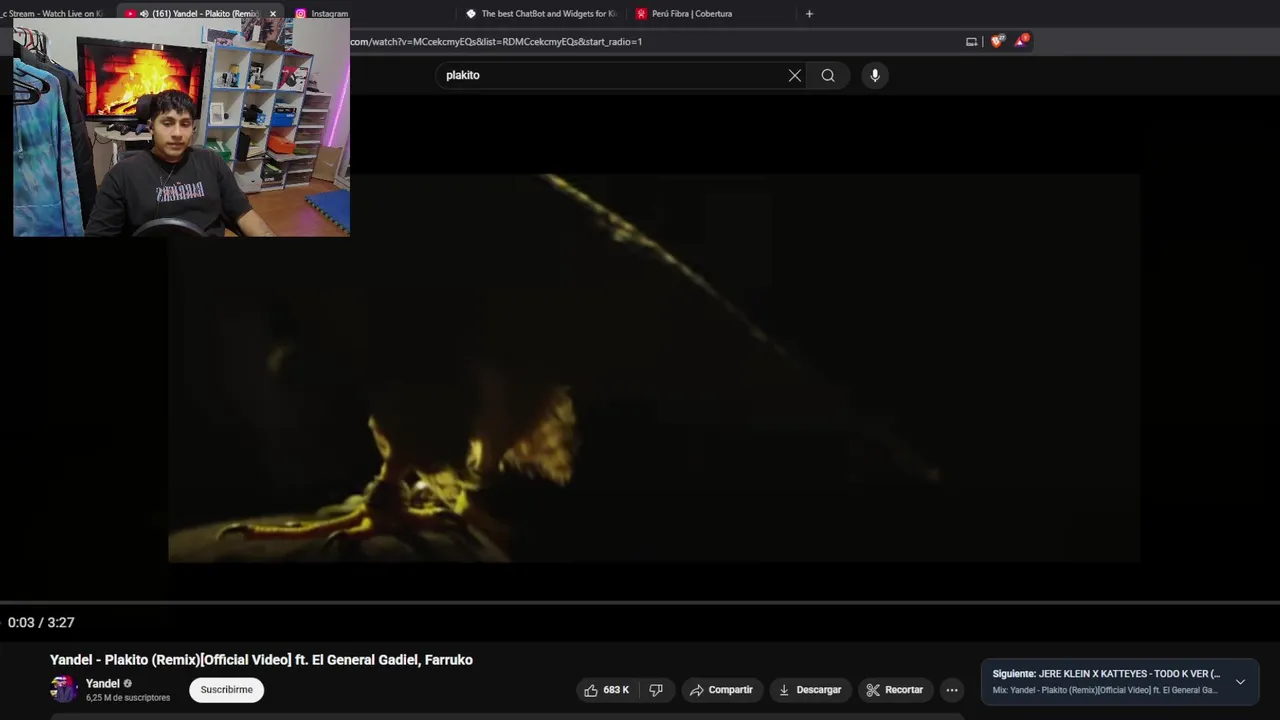Expand the Siguiente mix playlist chevron

tap(1240, 682)
